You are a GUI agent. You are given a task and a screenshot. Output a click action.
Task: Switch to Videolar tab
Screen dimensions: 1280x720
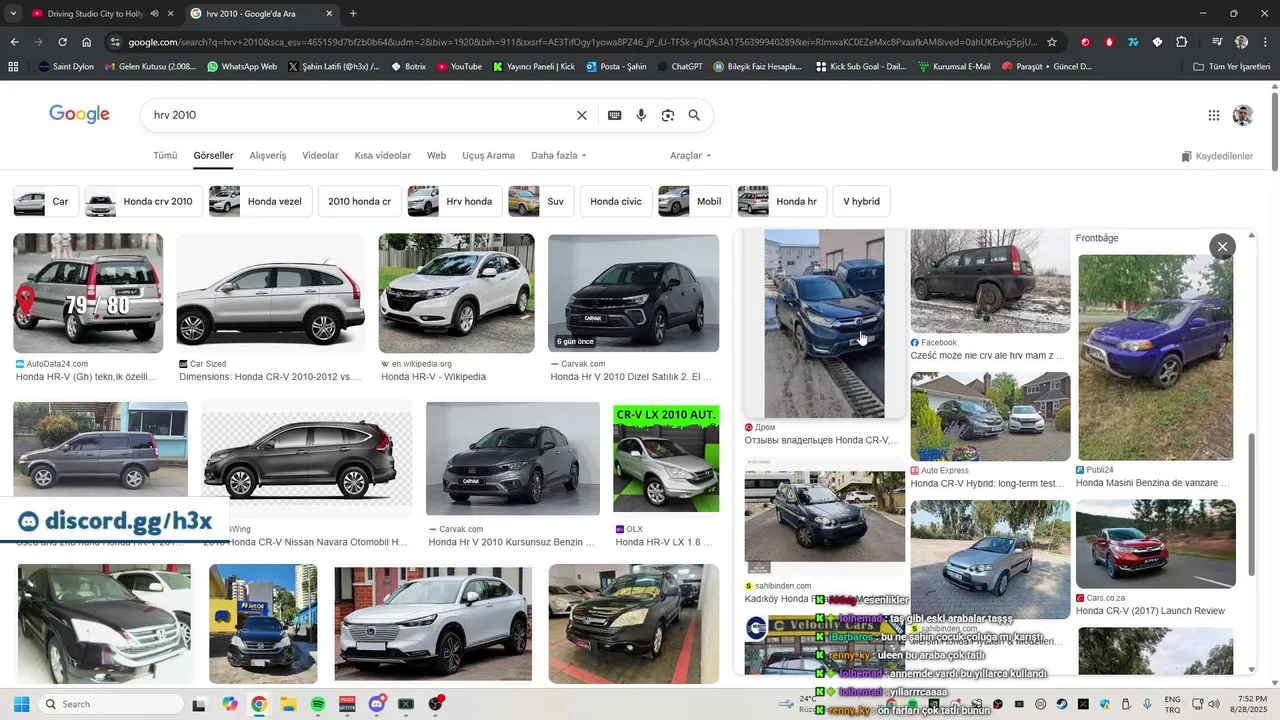tap(320, 156)
